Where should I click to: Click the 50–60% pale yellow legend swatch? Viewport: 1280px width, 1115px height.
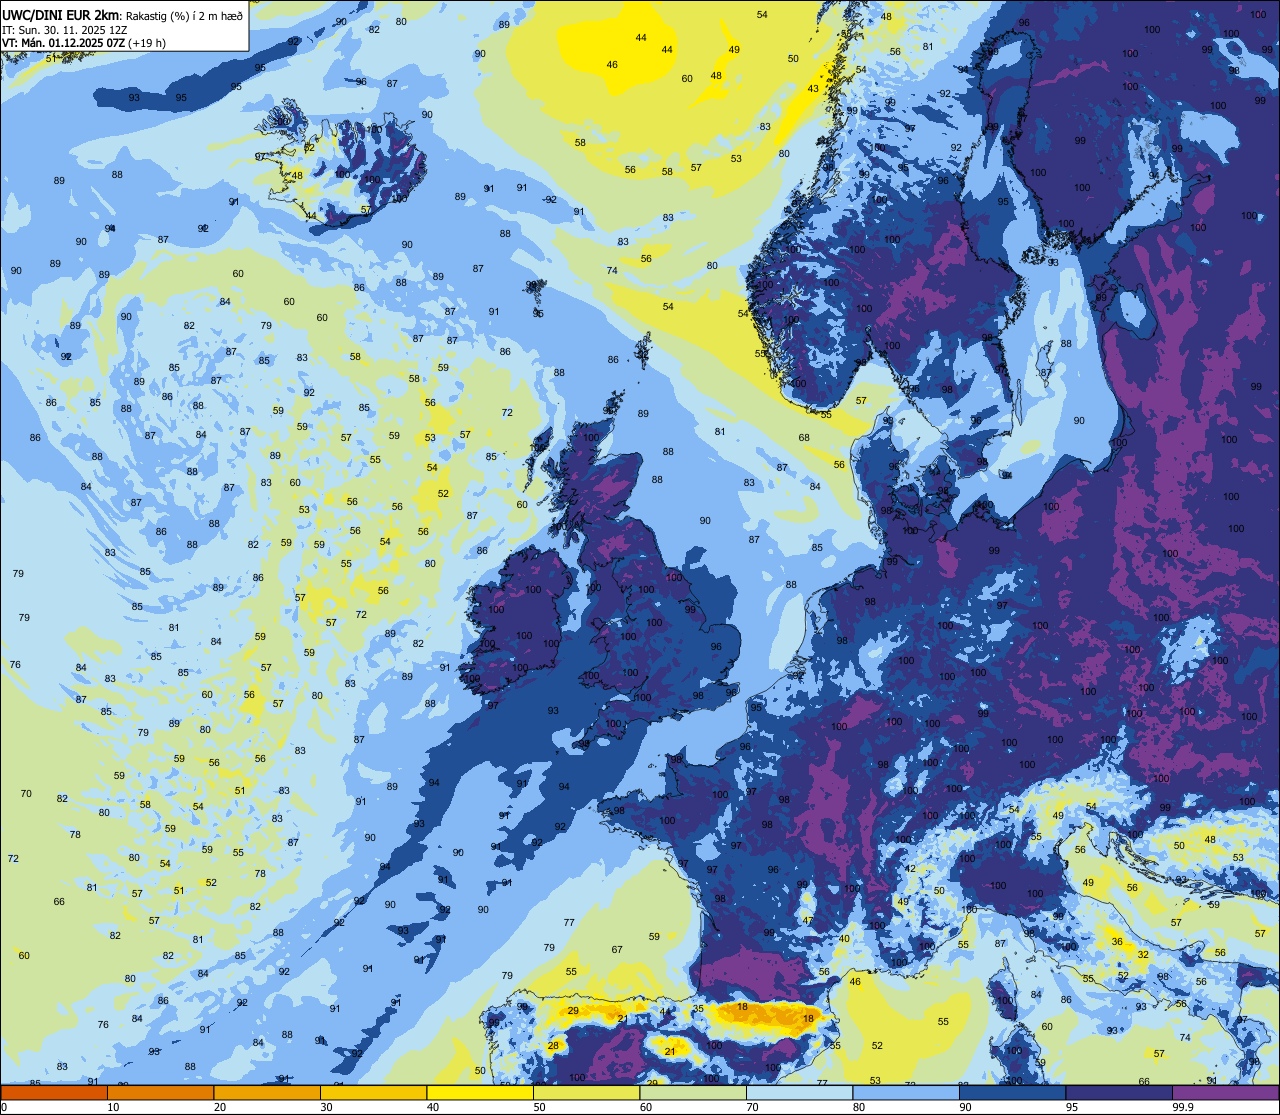pyautogui.click(x=586, y=1092)
